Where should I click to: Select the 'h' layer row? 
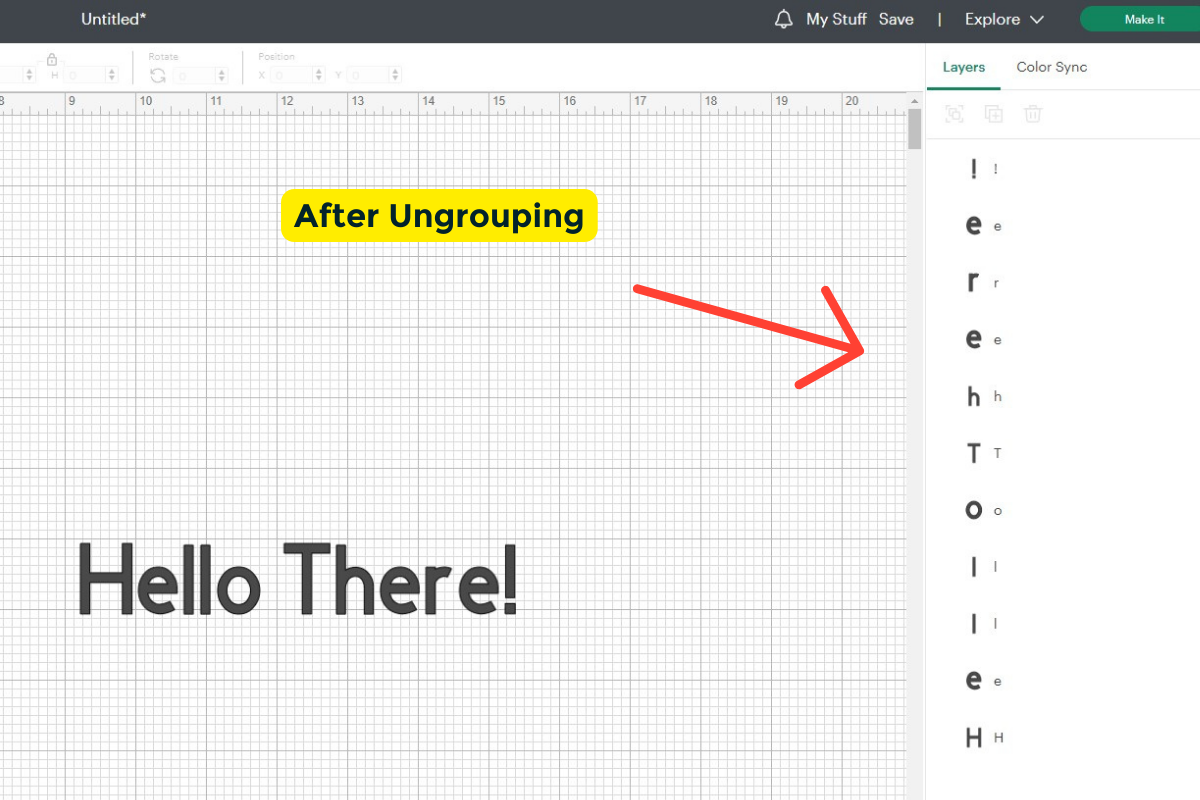coord(1063,397)
